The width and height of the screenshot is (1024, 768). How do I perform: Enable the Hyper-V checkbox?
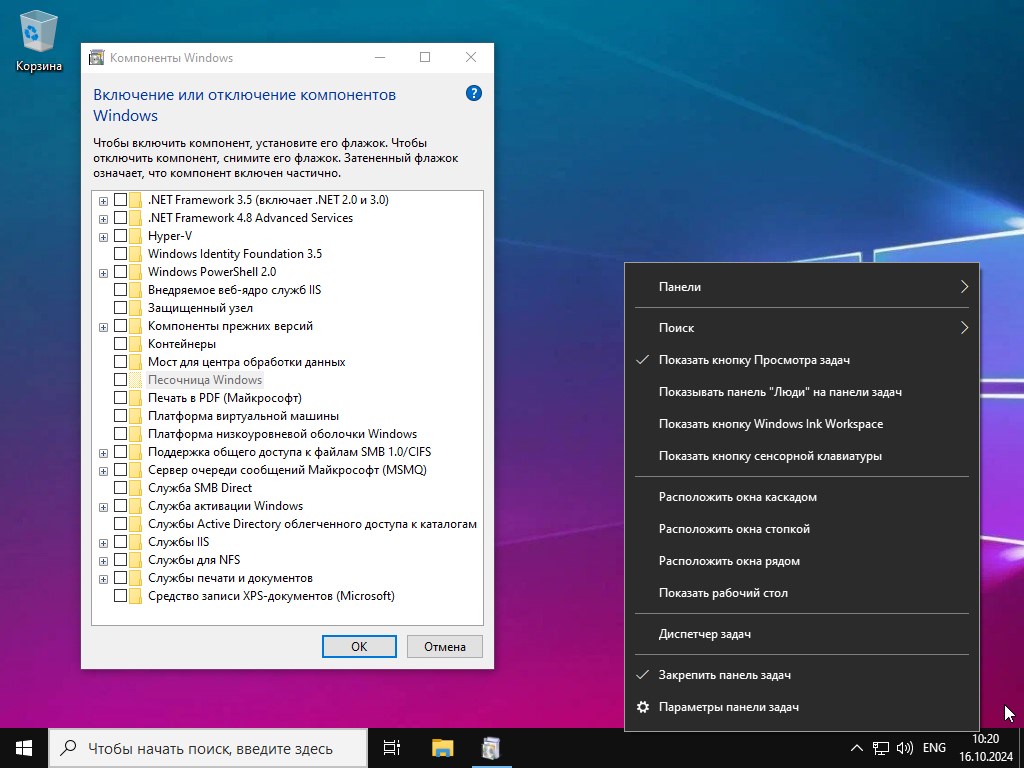121,236
